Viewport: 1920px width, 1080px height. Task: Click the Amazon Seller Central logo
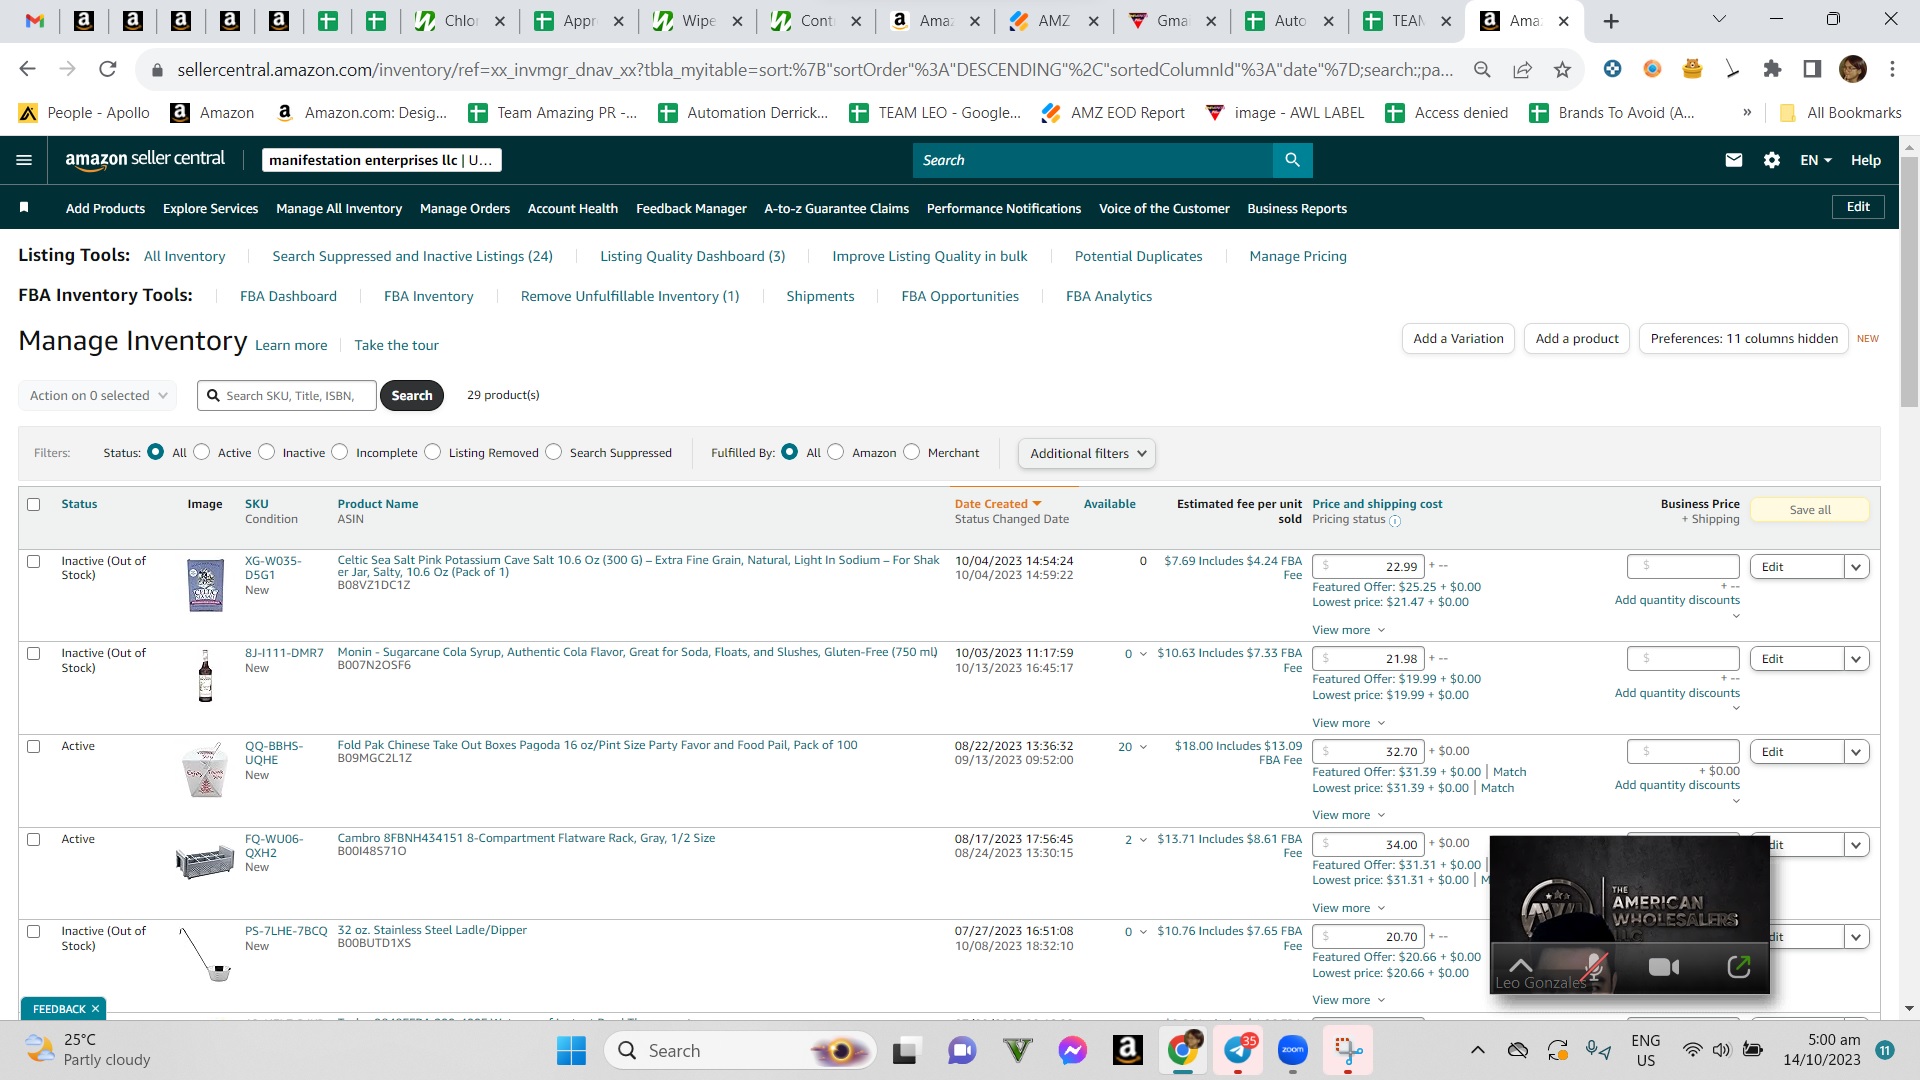(145, 160)
